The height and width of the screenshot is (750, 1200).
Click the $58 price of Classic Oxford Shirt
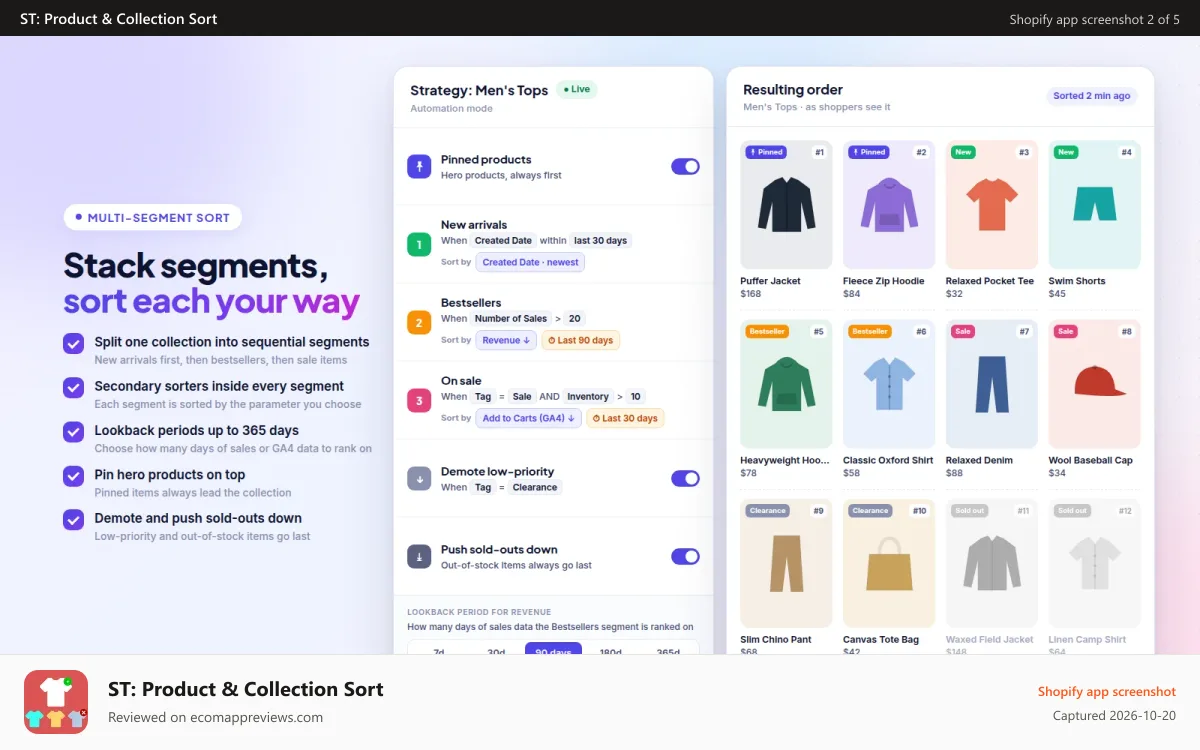click(x=851, y=473)
